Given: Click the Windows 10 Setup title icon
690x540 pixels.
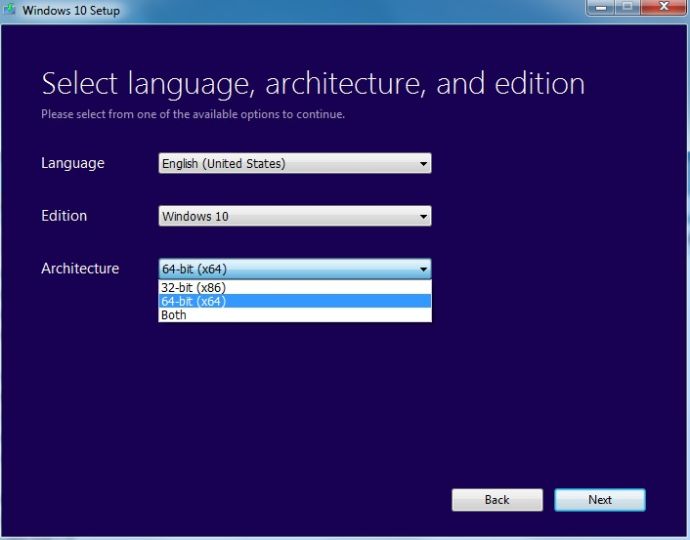Looking at the screenshot, I should [9, 9].
